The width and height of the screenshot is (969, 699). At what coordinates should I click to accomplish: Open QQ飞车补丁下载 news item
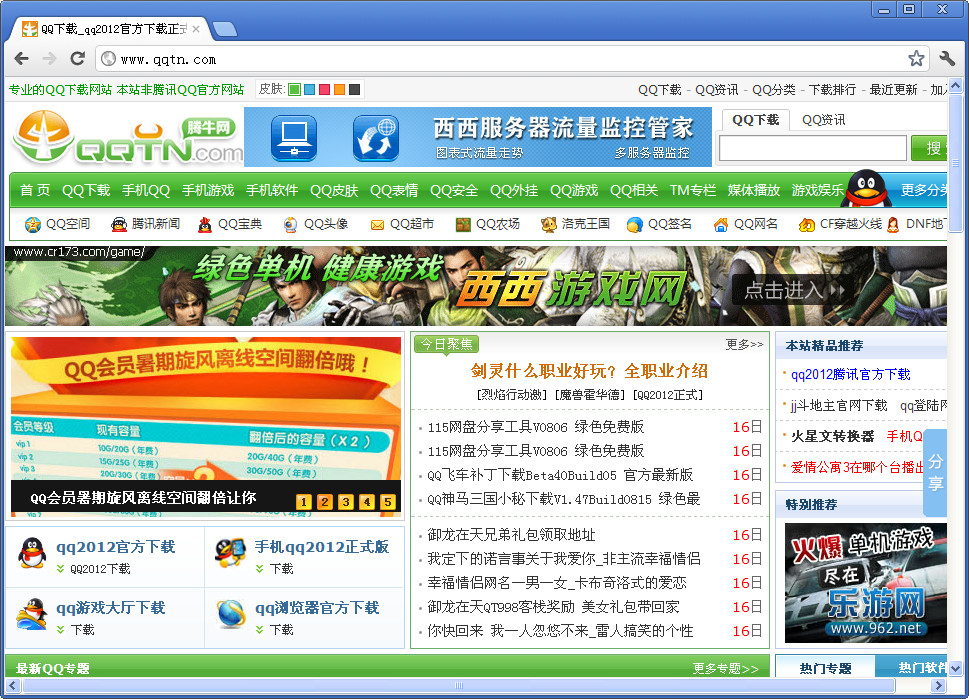tap(560, 475)
